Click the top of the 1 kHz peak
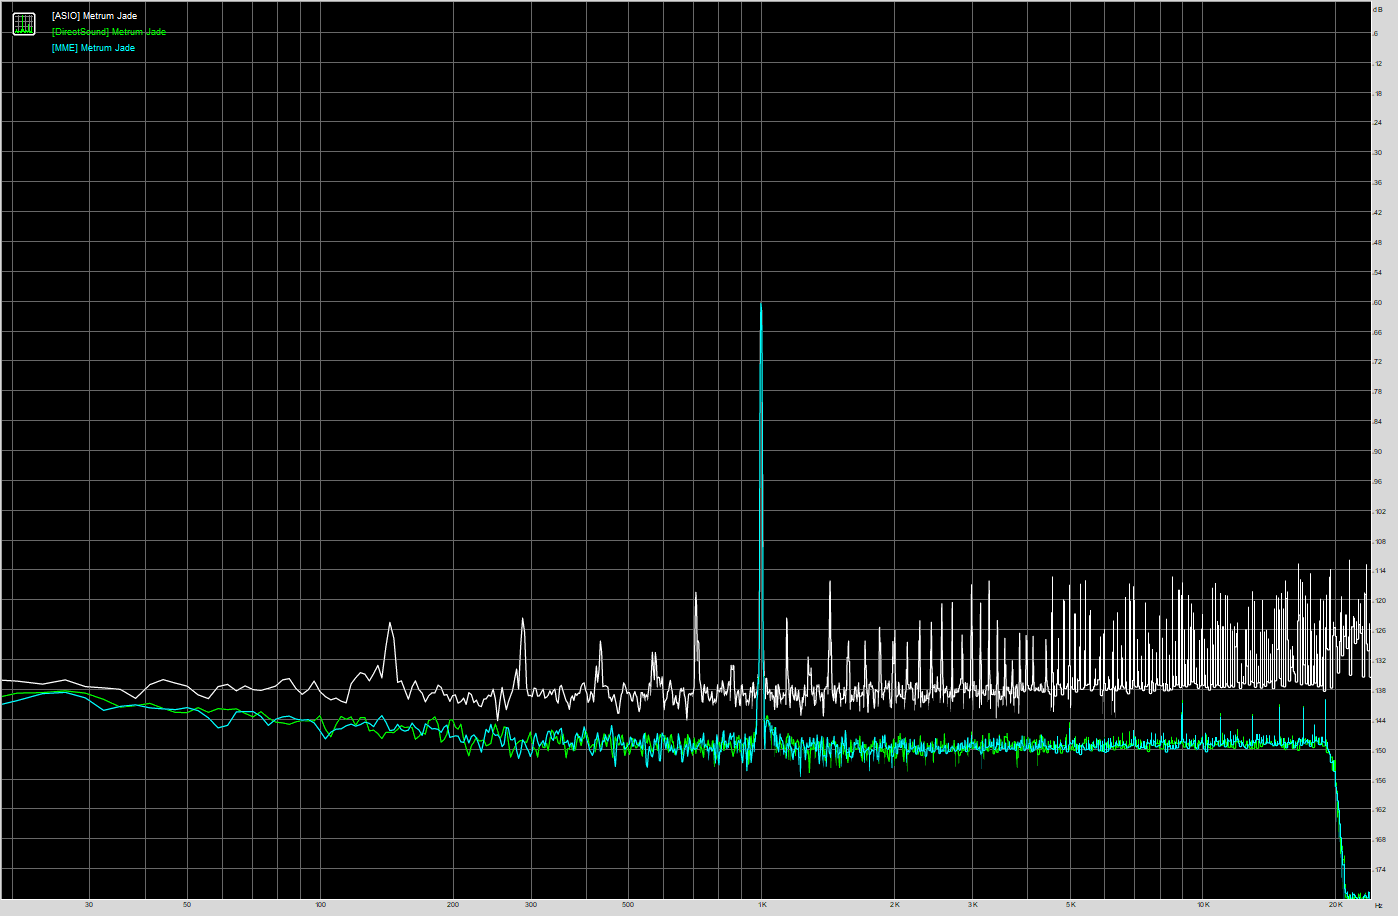 761,304
